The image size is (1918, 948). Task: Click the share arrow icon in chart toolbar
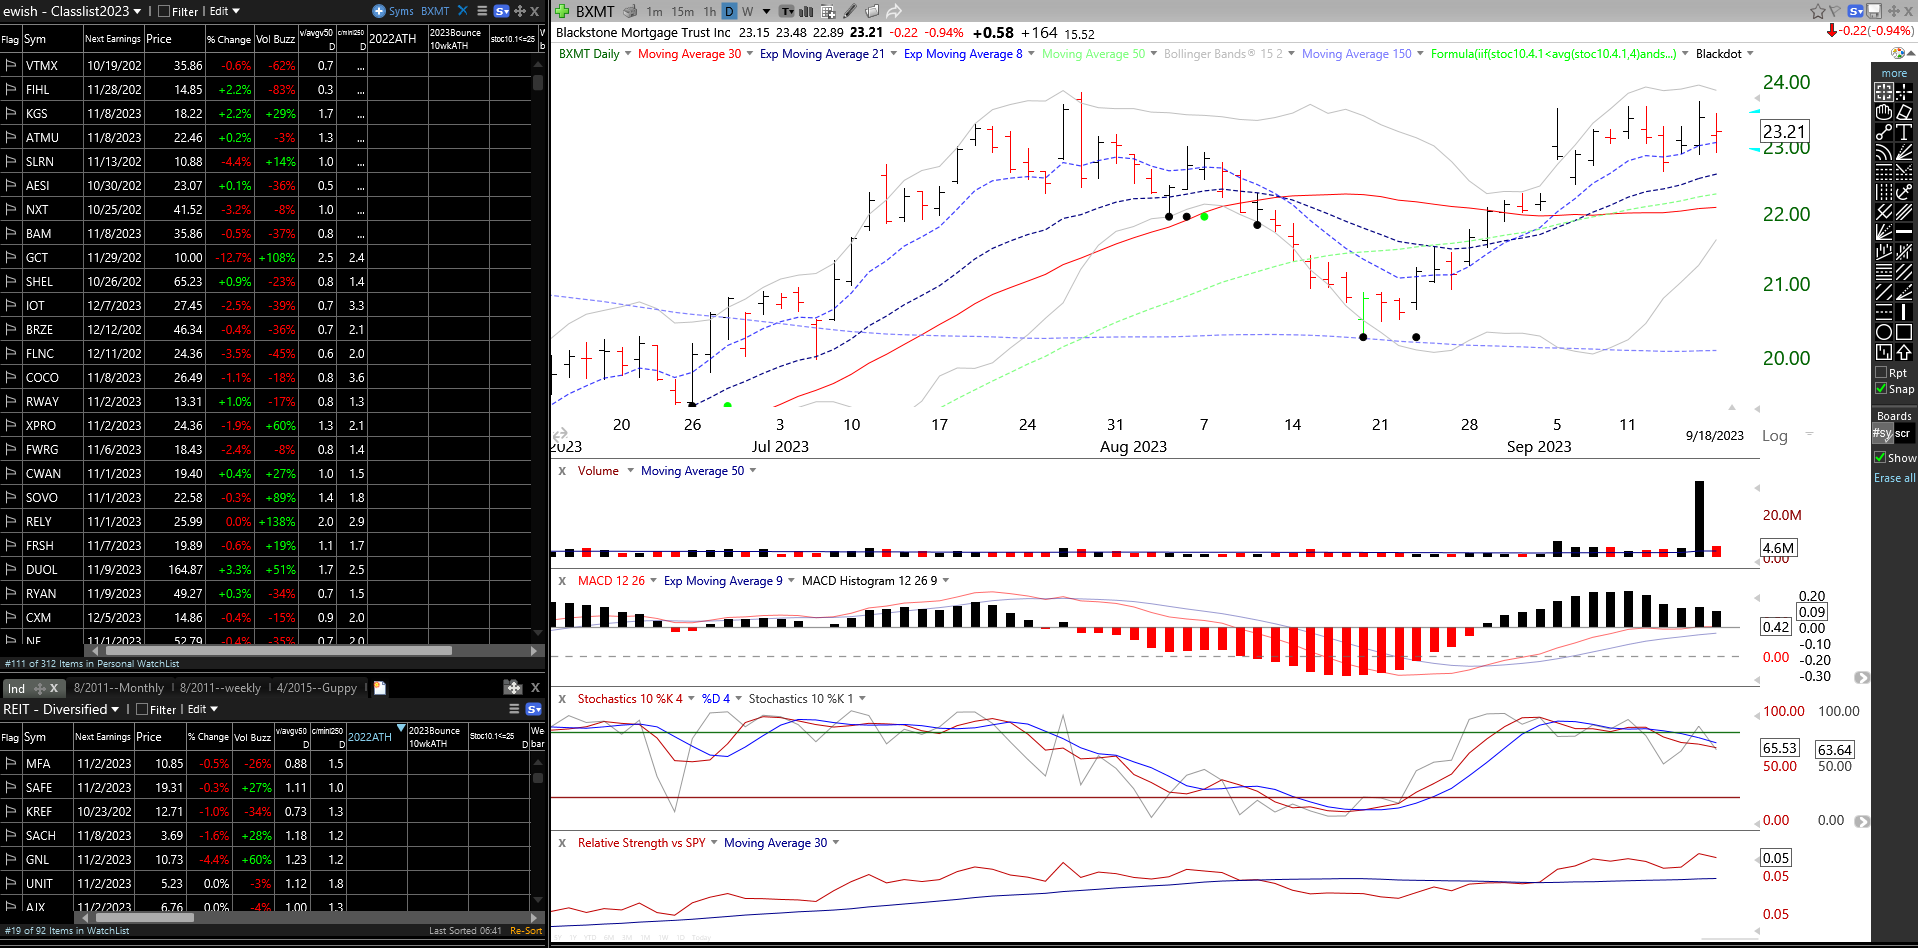point(894,11)
